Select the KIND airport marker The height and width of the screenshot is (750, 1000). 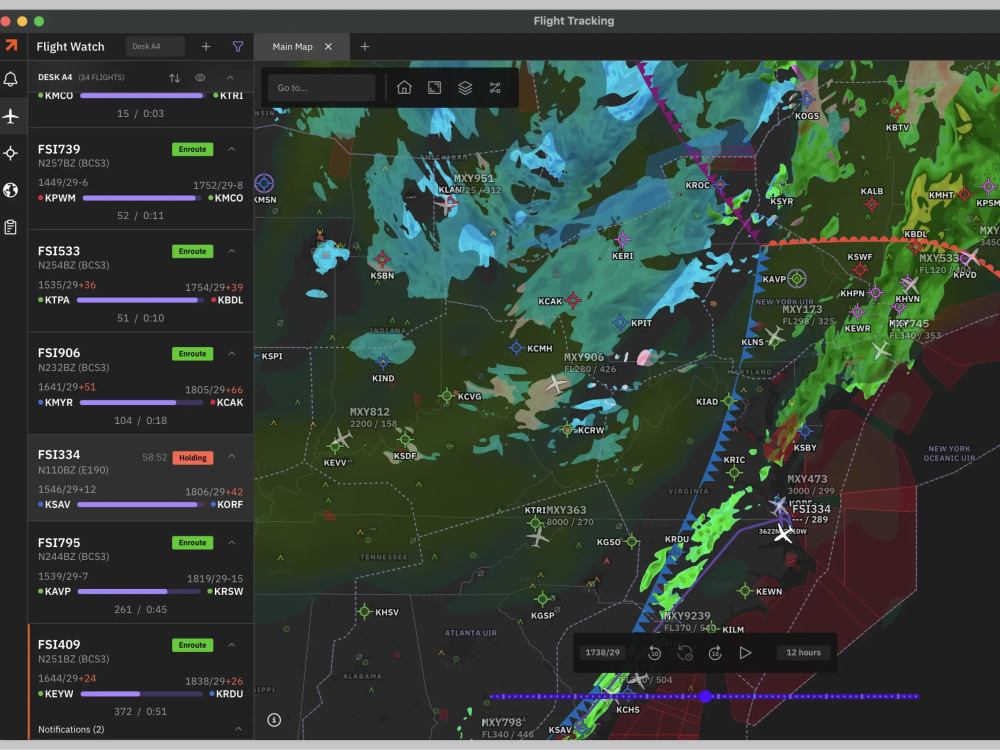pyautogui.click(x=383, y=362)
